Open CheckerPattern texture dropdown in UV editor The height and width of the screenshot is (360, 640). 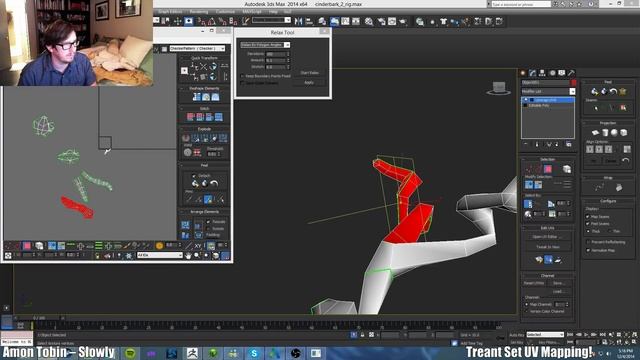197,49
